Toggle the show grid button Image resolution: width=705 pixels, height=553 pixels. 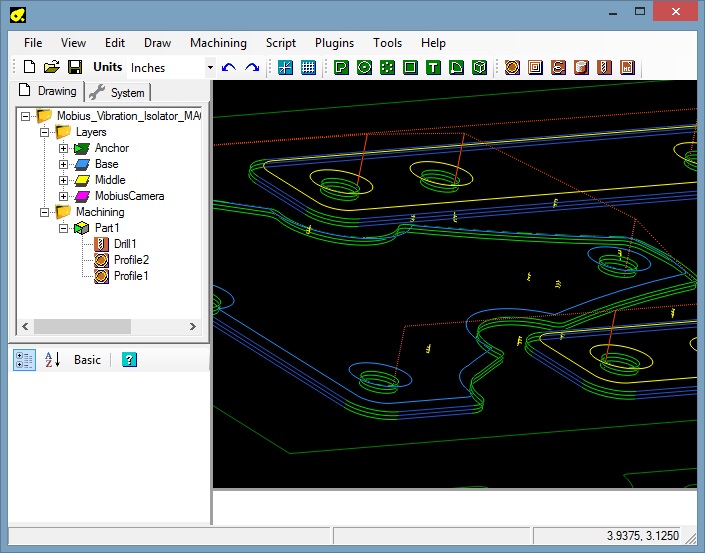tap(309, 68)
